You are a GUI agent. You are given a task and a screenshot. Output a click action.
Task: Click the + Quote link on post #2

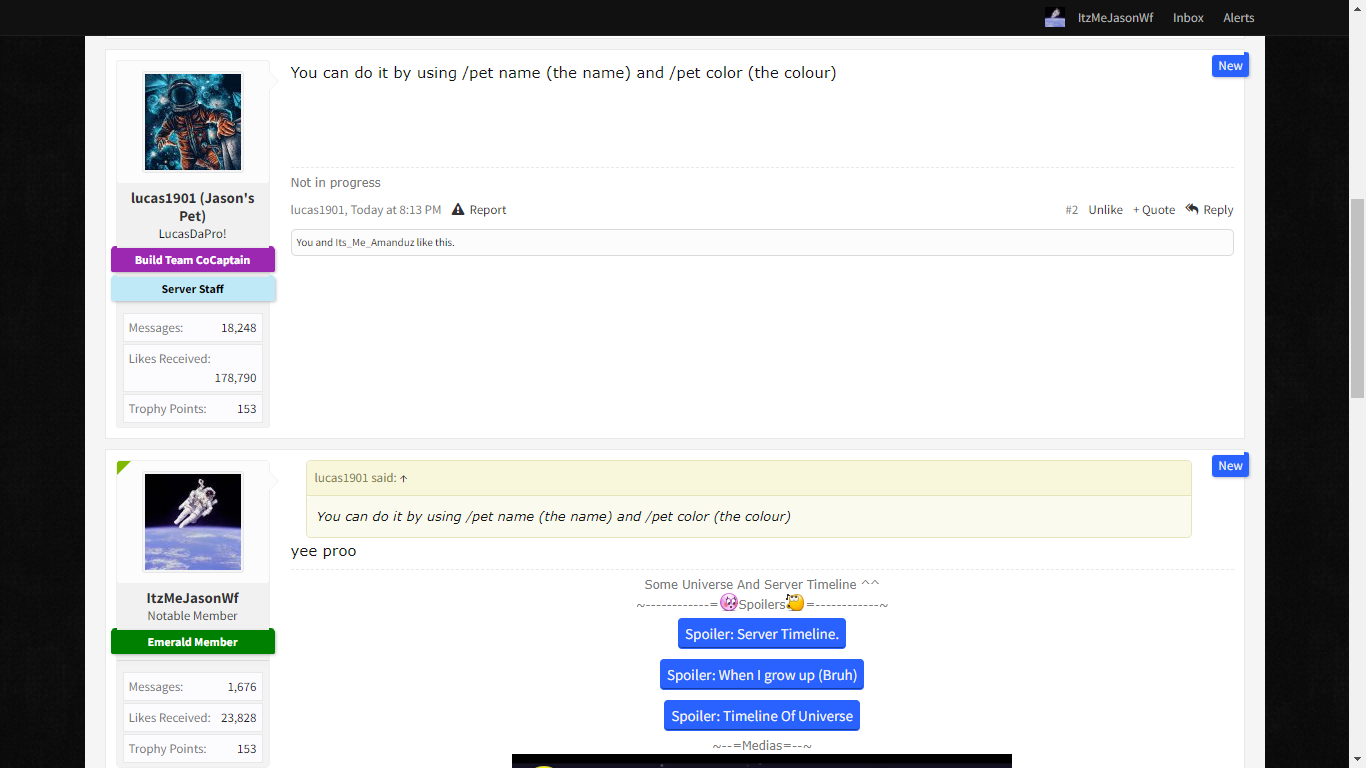pos(1154,210)
